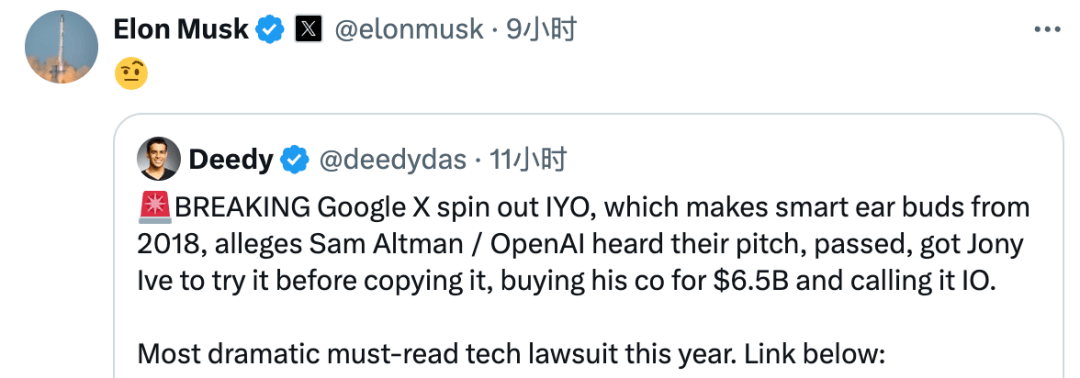This screenshot has height=378, width=1080.
Task: Click the black X affiliate badge
Action: pos(308,30)
